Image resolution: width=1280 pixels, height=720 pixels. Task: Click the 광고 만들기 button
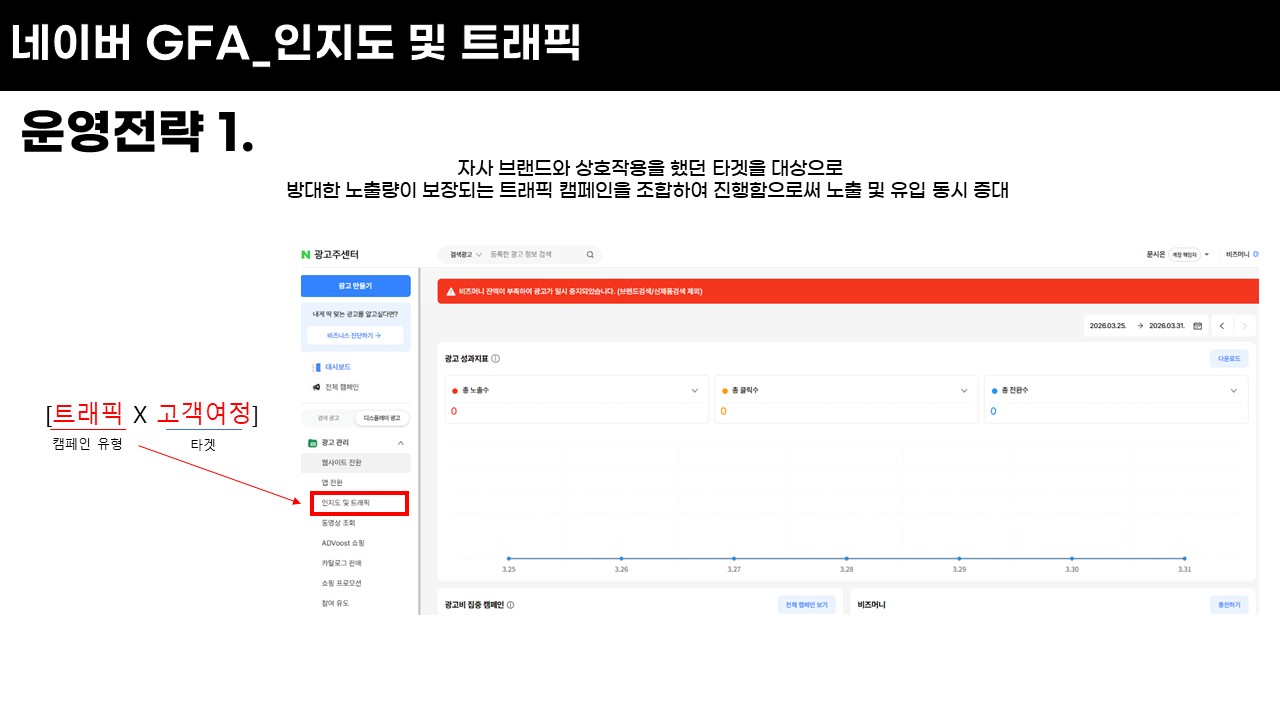(x=355, y=286)
